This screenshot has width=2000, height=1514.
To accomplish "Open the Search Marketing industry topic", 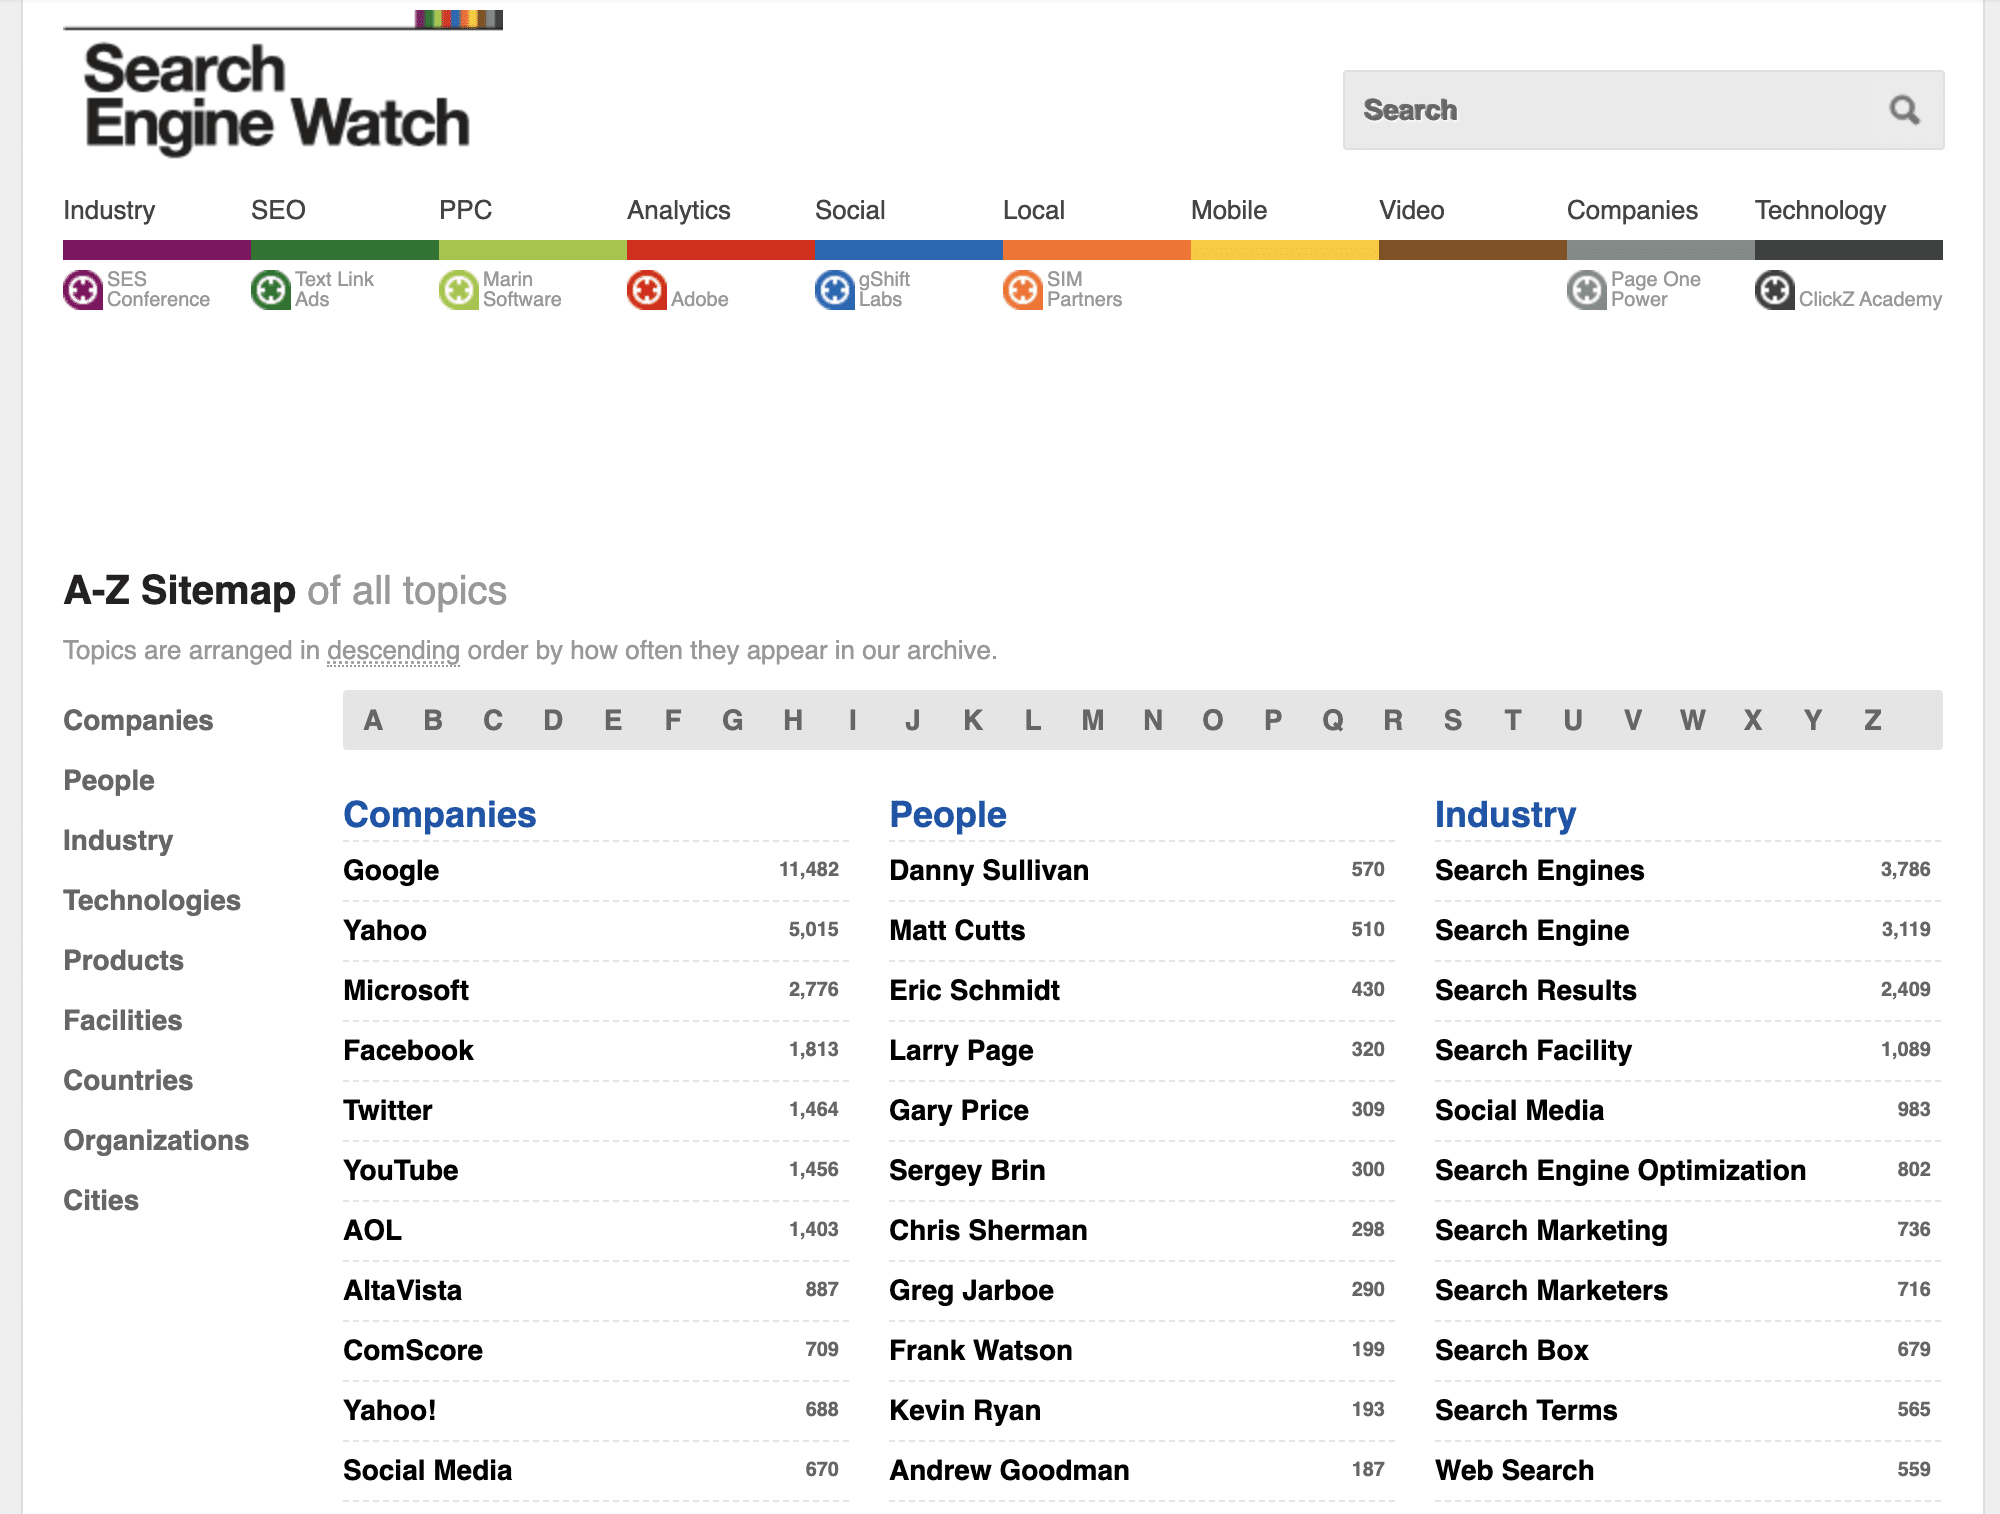I will pos(1551,1230).
